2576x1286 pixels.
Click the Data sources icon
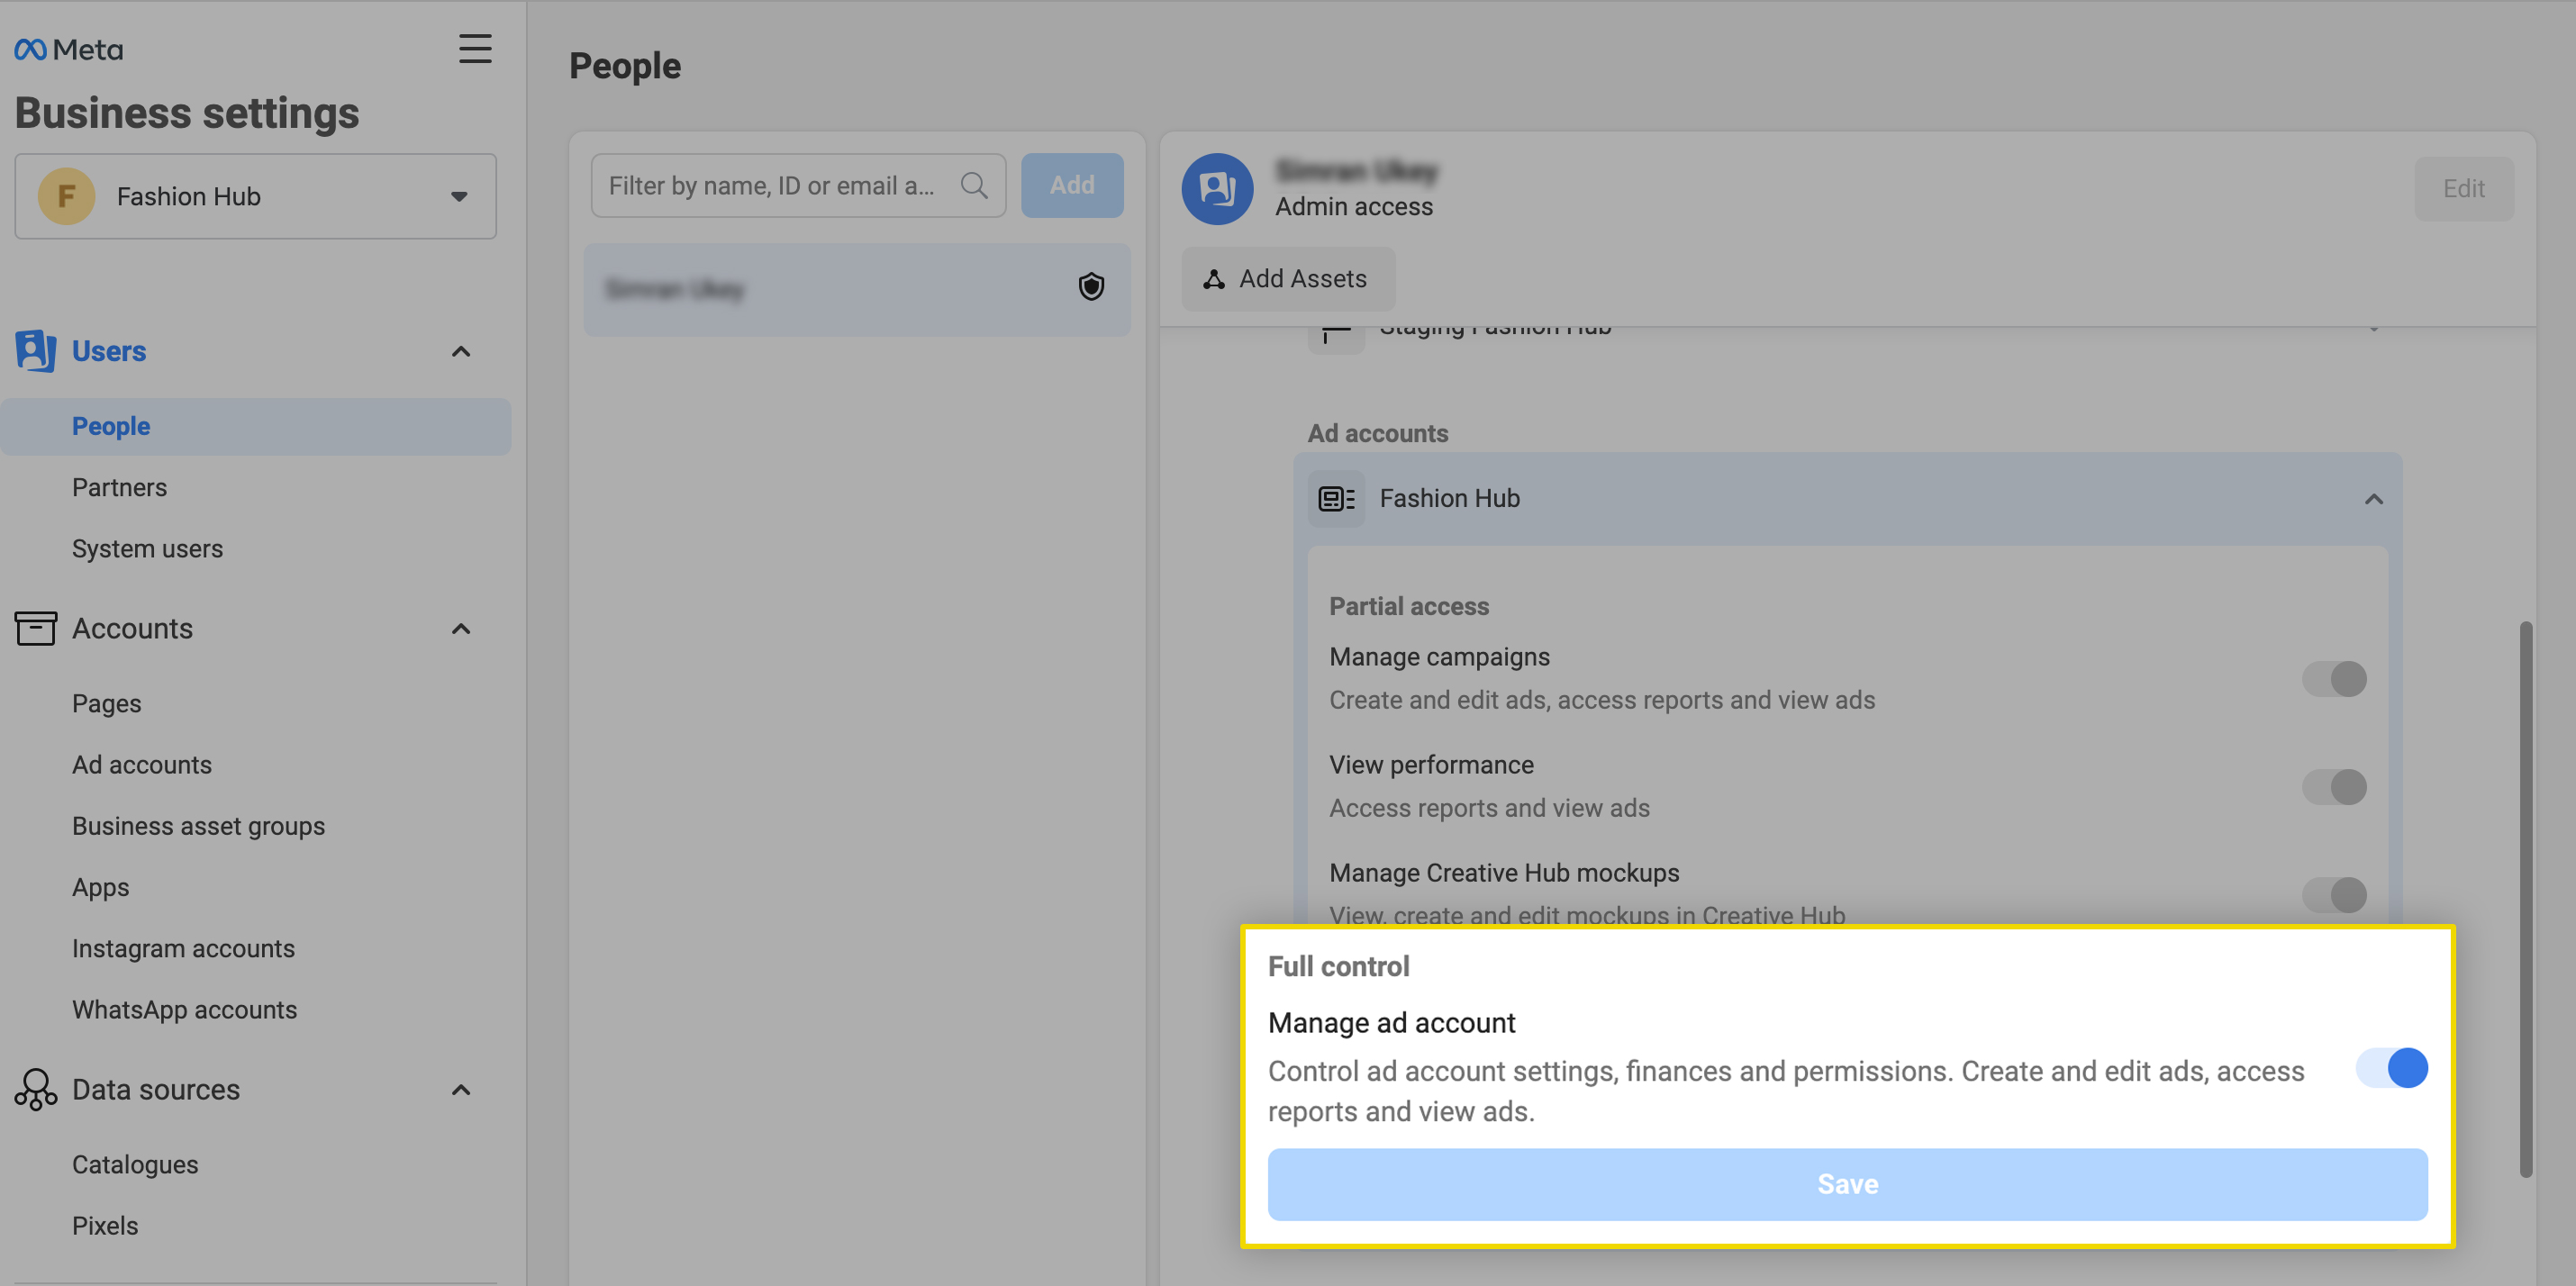(35, 1089)
